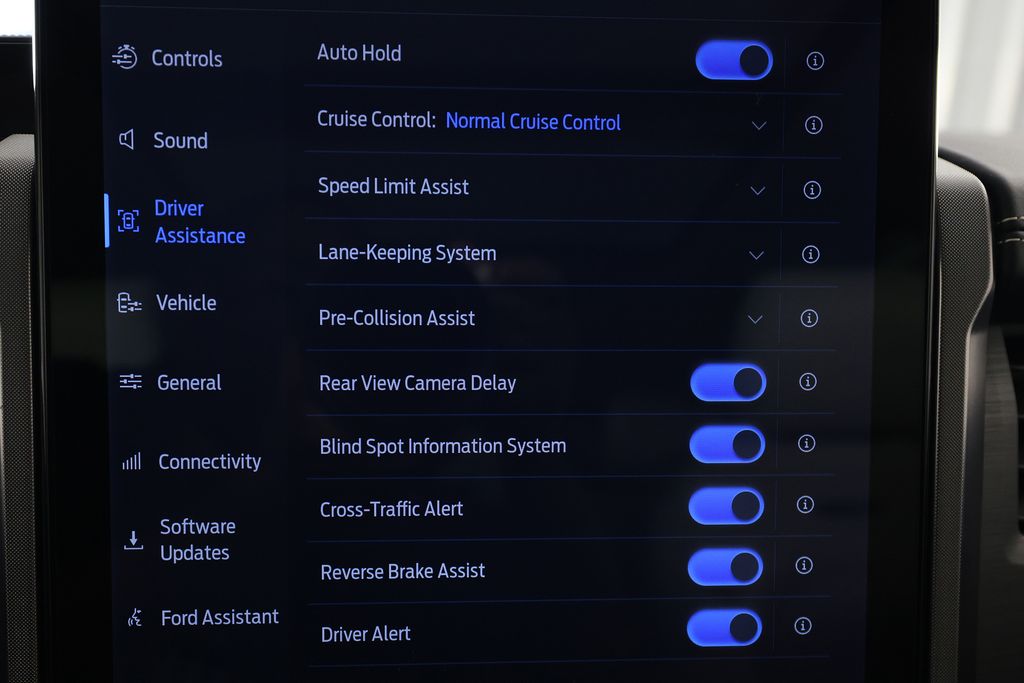Open Lane-Keeping System info icon
This screenshot has width=1024, height=683.
(810, 254)
